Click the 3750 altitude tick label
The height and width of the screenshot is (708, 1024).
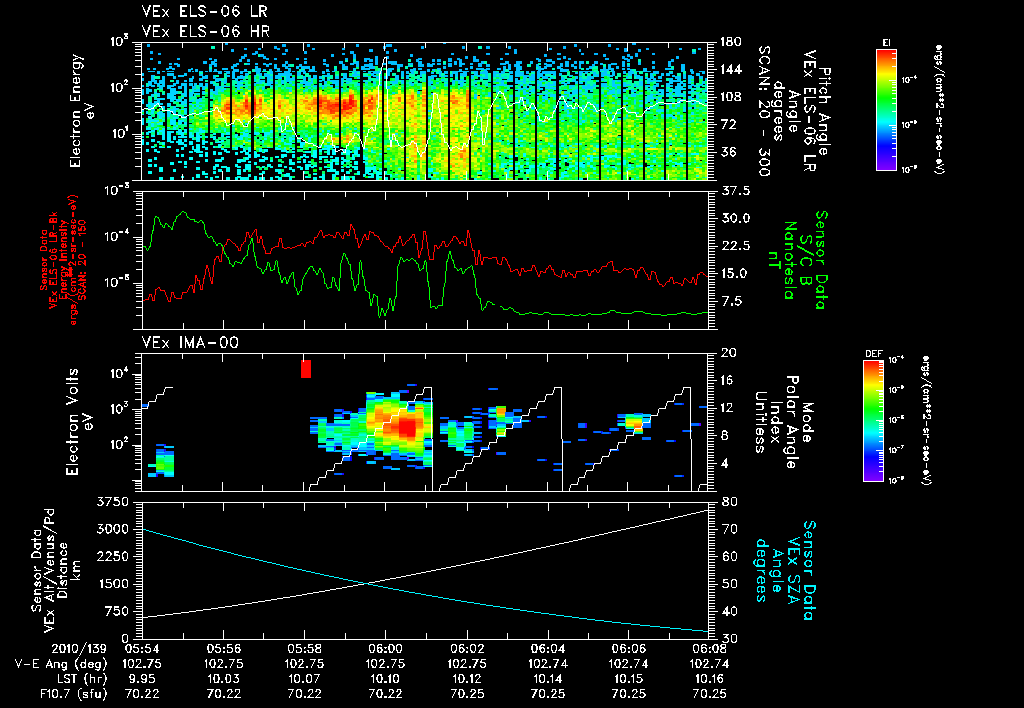112,502
